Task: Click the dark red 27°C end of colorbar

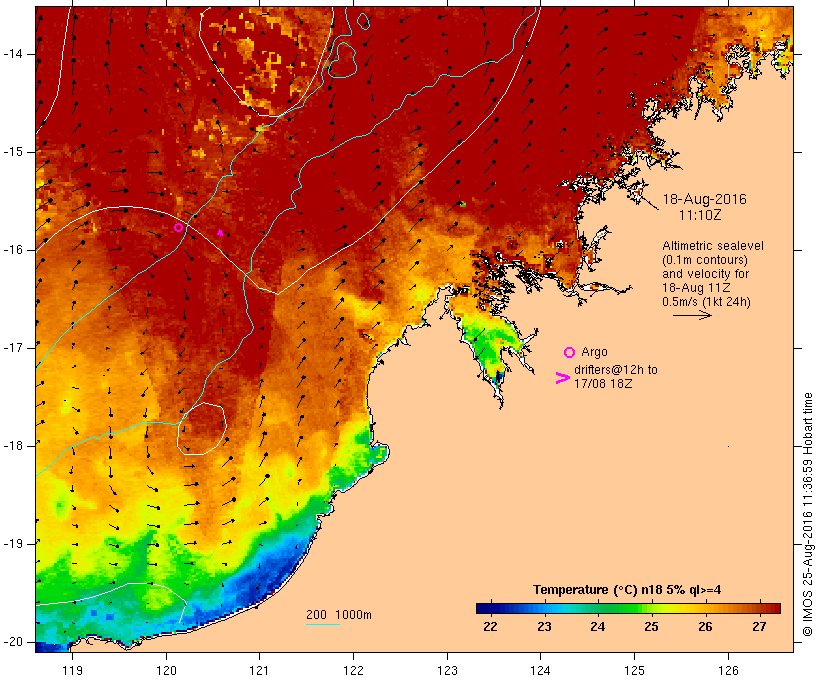Action: click(772, 608)
